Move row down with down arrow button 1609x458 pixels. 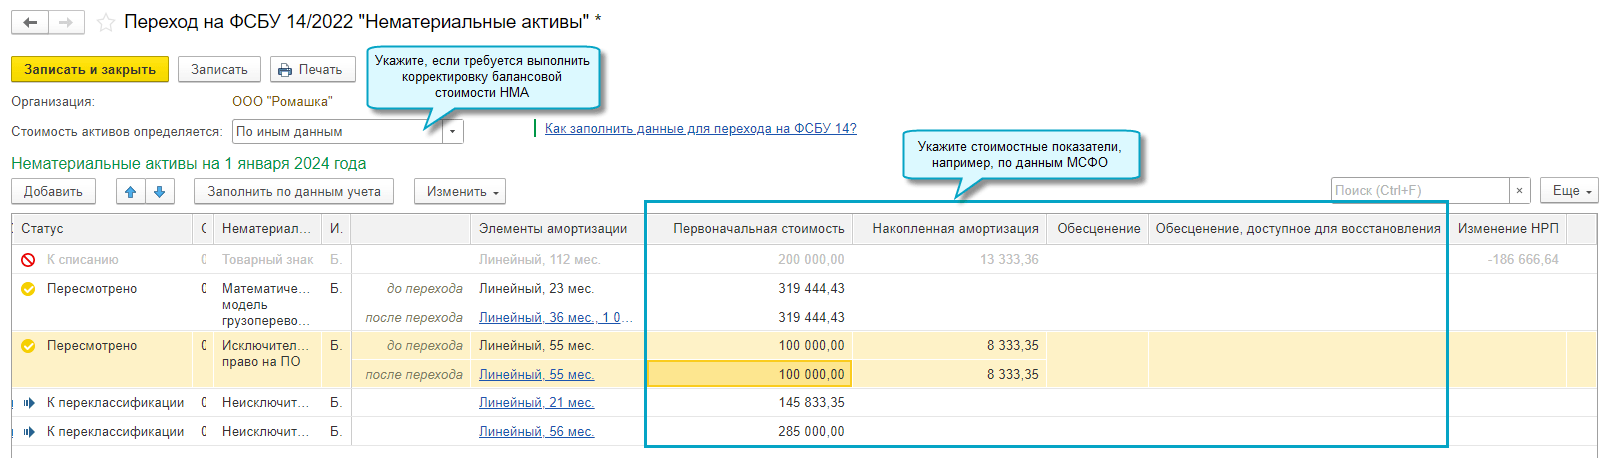click(x=160, y=191)
